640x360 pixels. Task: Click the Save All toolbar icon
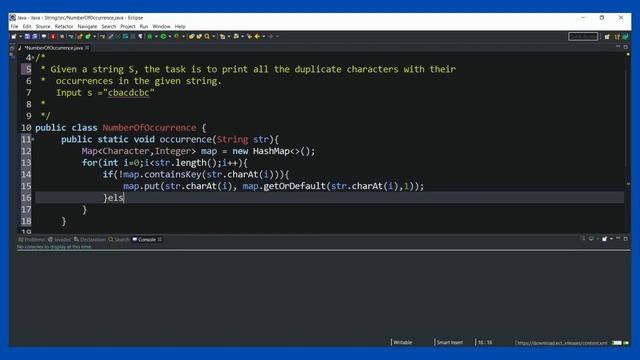pyautogui.click(x=35, y=36)
